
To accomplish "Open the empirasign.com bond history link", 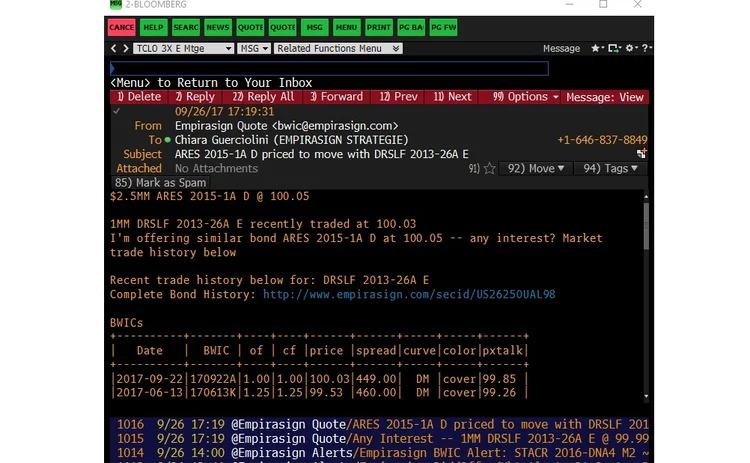I will coord(409,294).
